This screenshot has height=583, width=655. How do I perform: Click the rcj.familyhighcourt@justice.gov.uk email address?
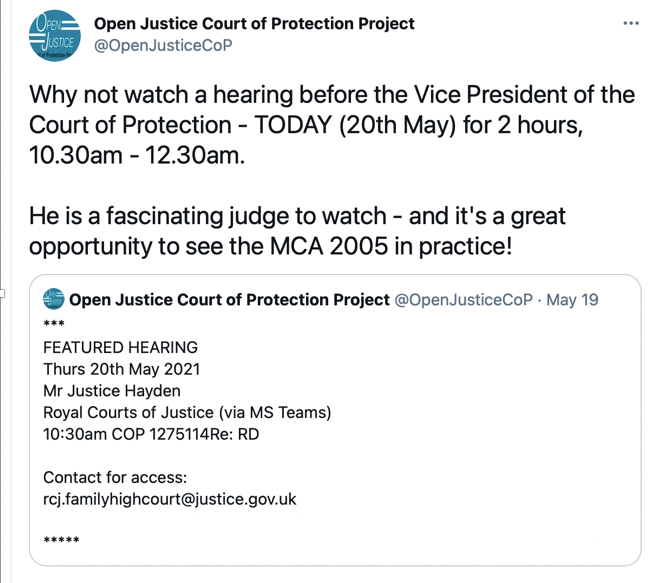click(170, 498)
